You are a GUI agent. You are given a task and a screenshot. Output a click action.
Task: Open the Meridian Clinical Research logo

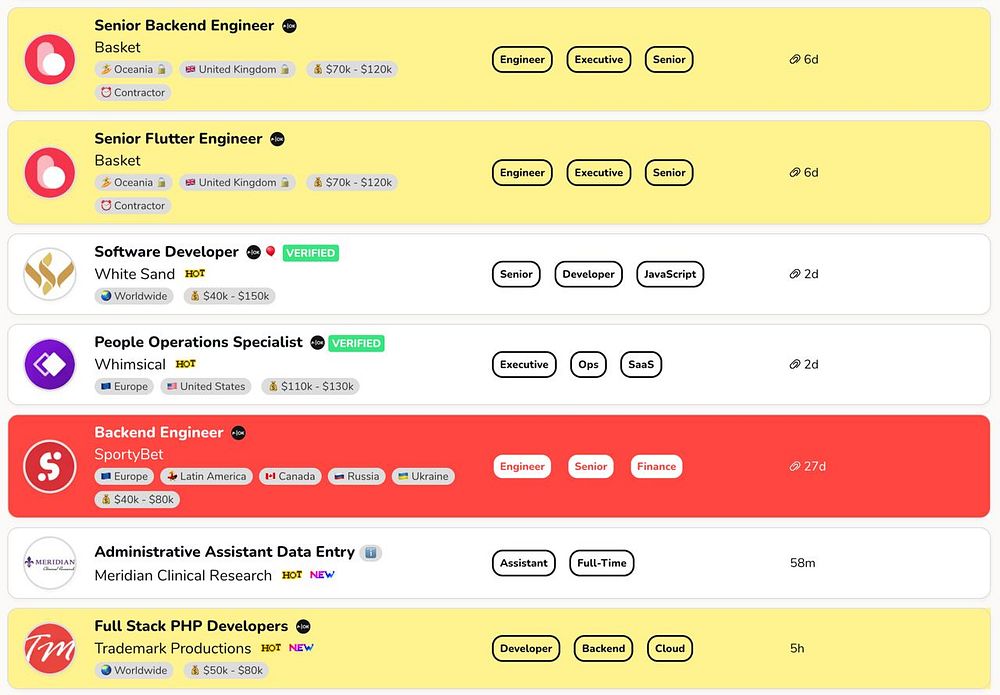pos(50,563)
